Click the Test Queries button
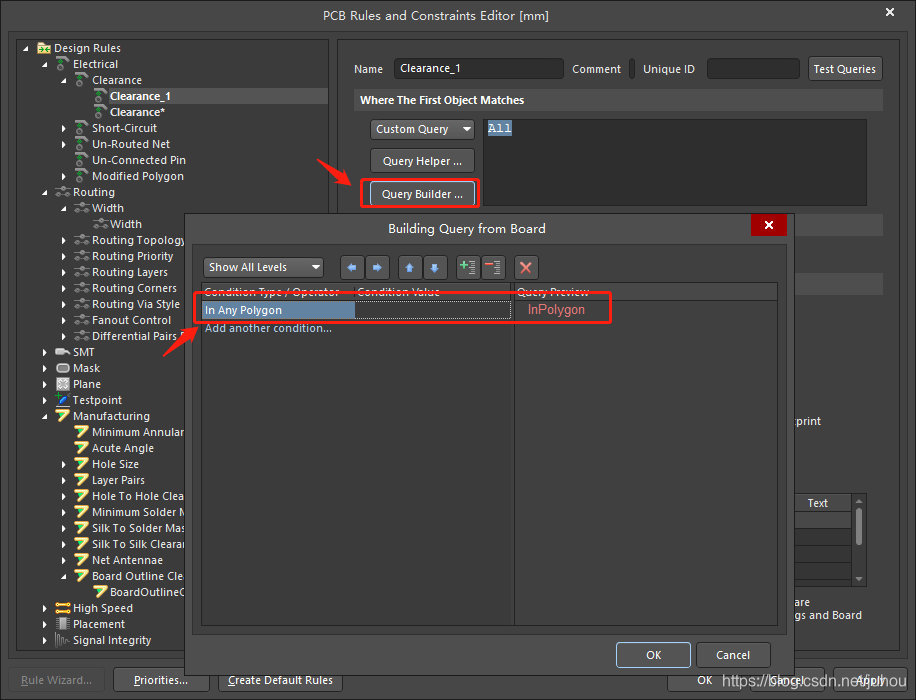Image resolution: width=916 pixels, height=700 pixels. tap(844, 69)
